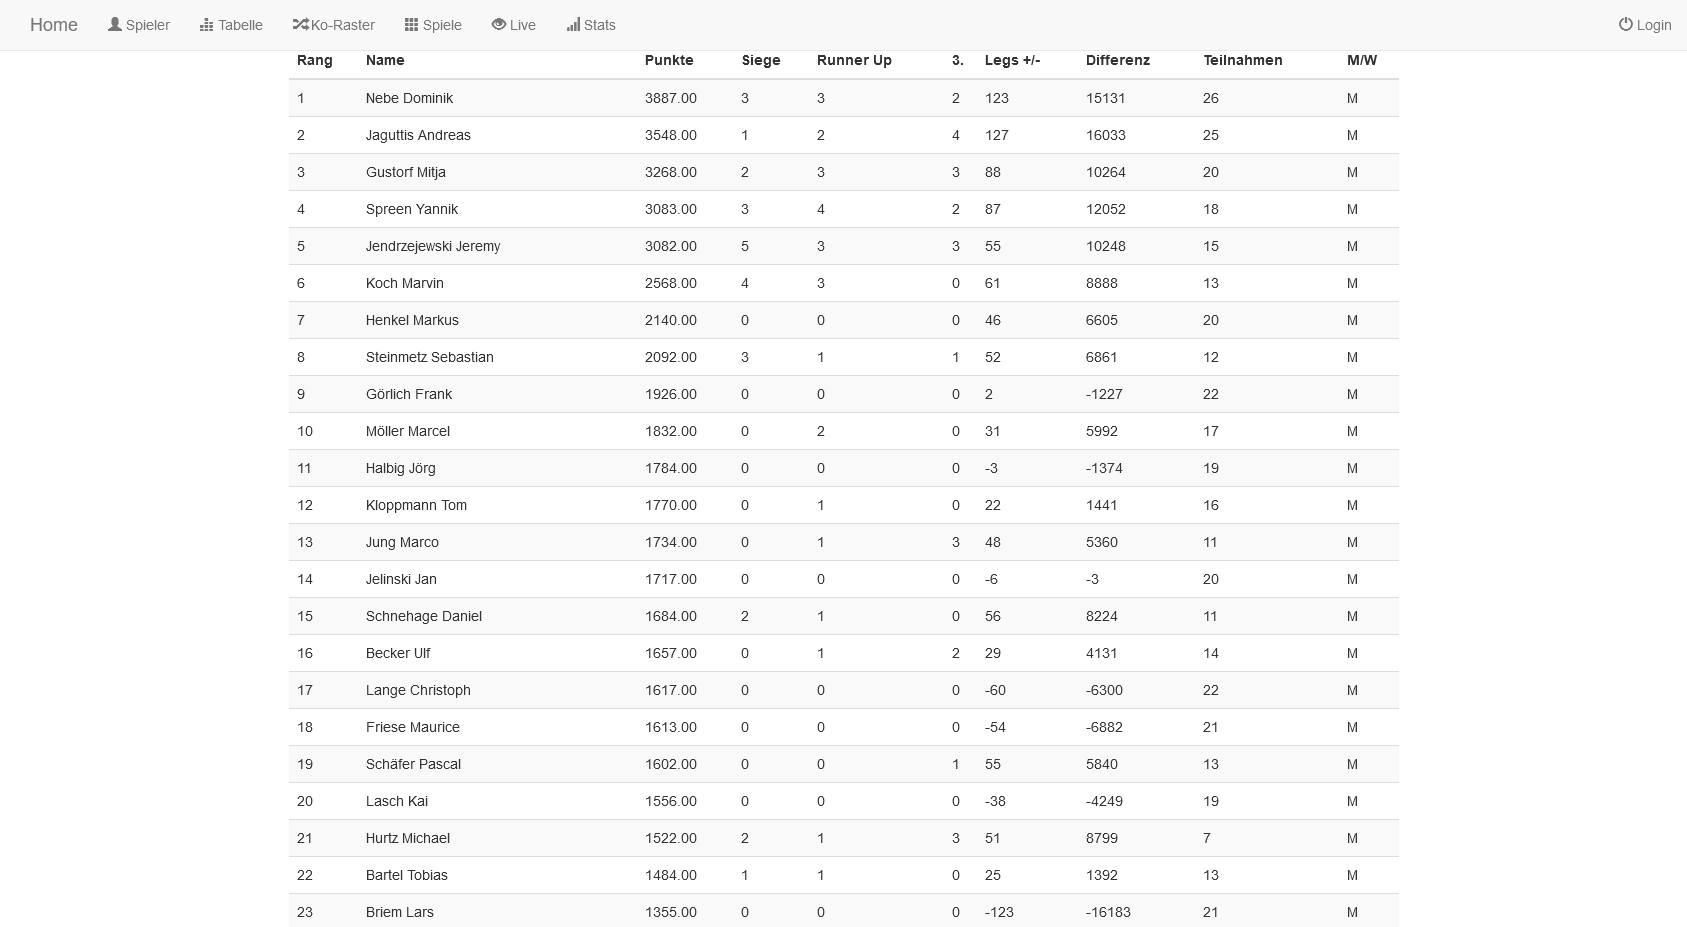This screenshot has width=1687, height=927.
Task: Click the Teilnahmen column header
Action: 1242,60
